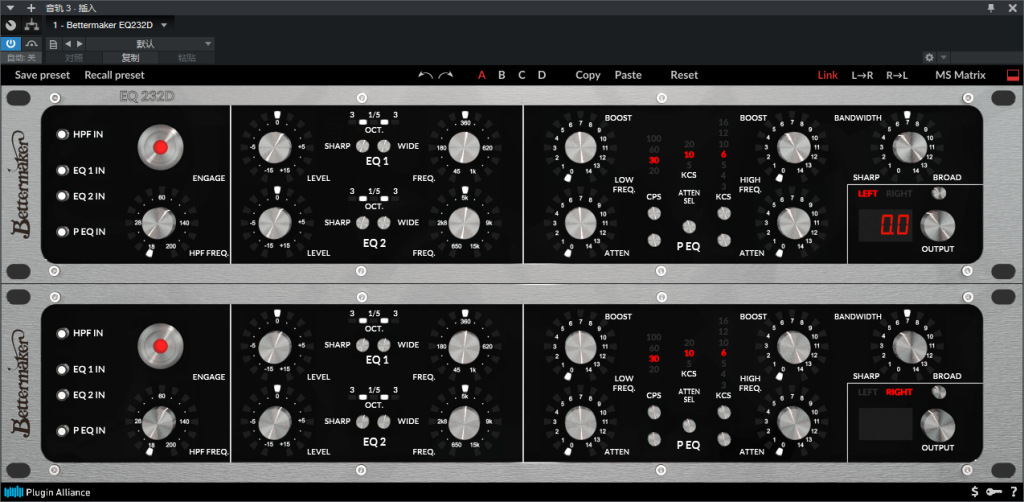
Task: Click the WIDE bandwidth button for top EQ 1
Action: 384,146
